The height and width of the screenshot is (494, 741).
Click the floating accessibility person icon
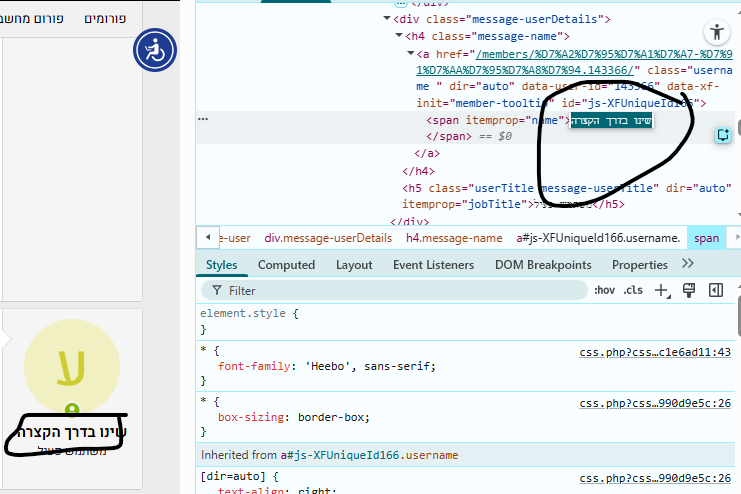point(716,31)
